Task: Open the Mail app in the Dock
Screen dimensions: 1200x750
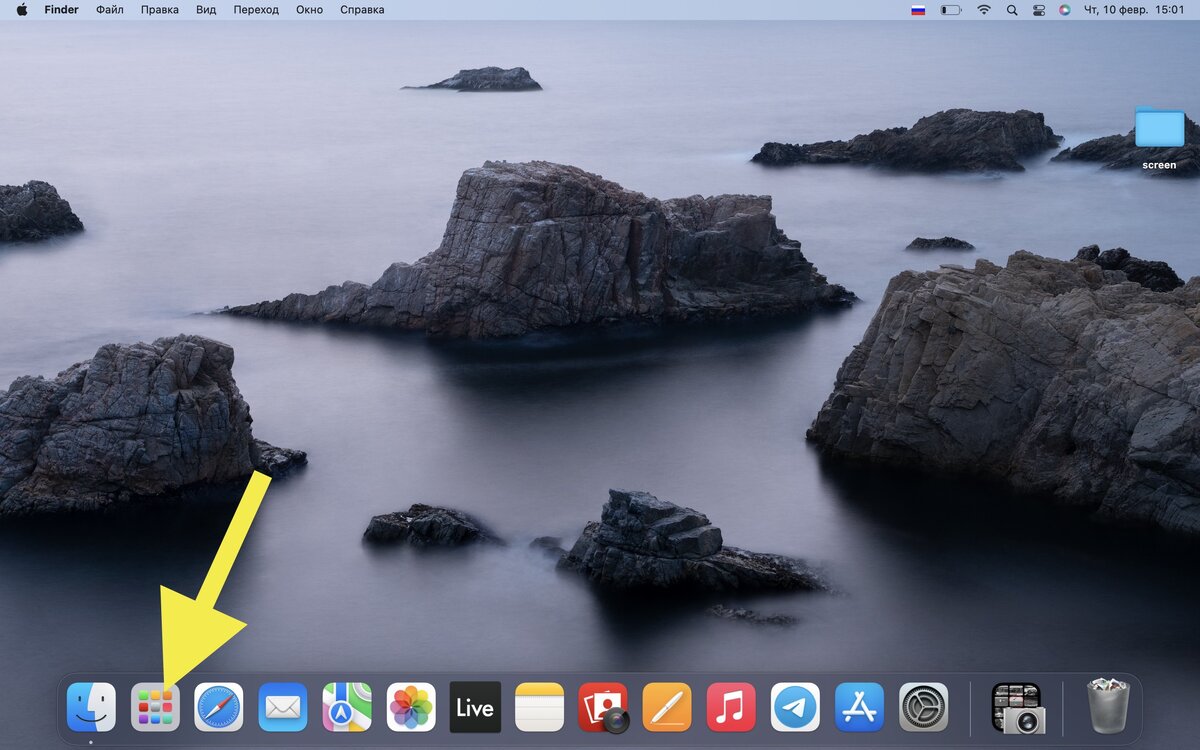Action: click(283, 707)
